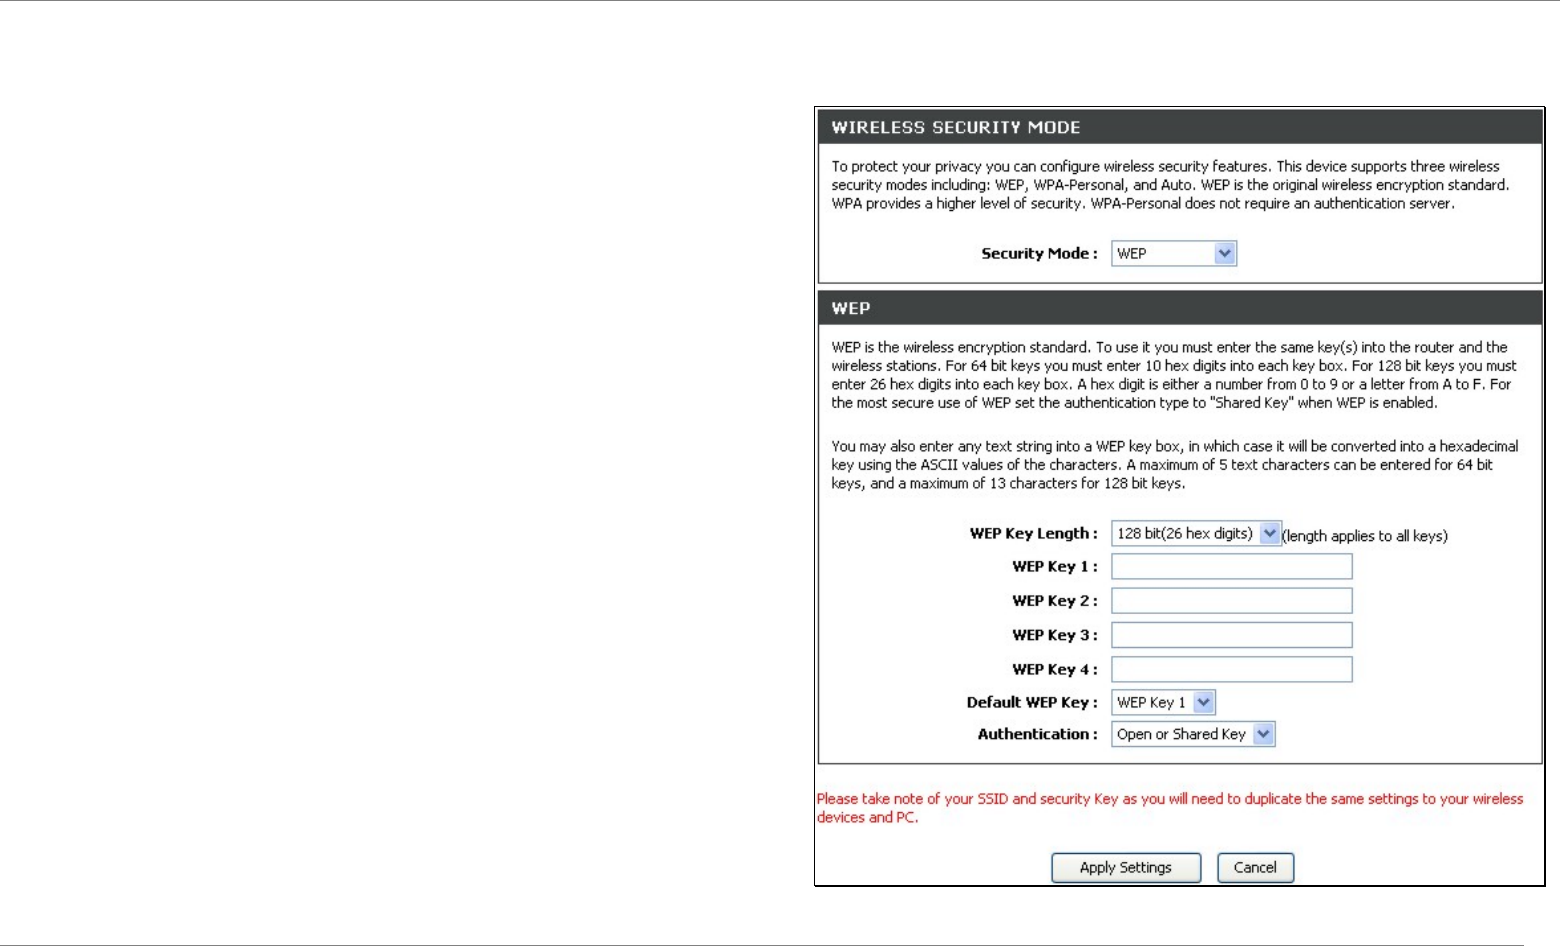Image resolution: width=1560 pixels, height=946 pixels.
Task: Click the 'WEP Key 1 :' label
Action: 1055,567
